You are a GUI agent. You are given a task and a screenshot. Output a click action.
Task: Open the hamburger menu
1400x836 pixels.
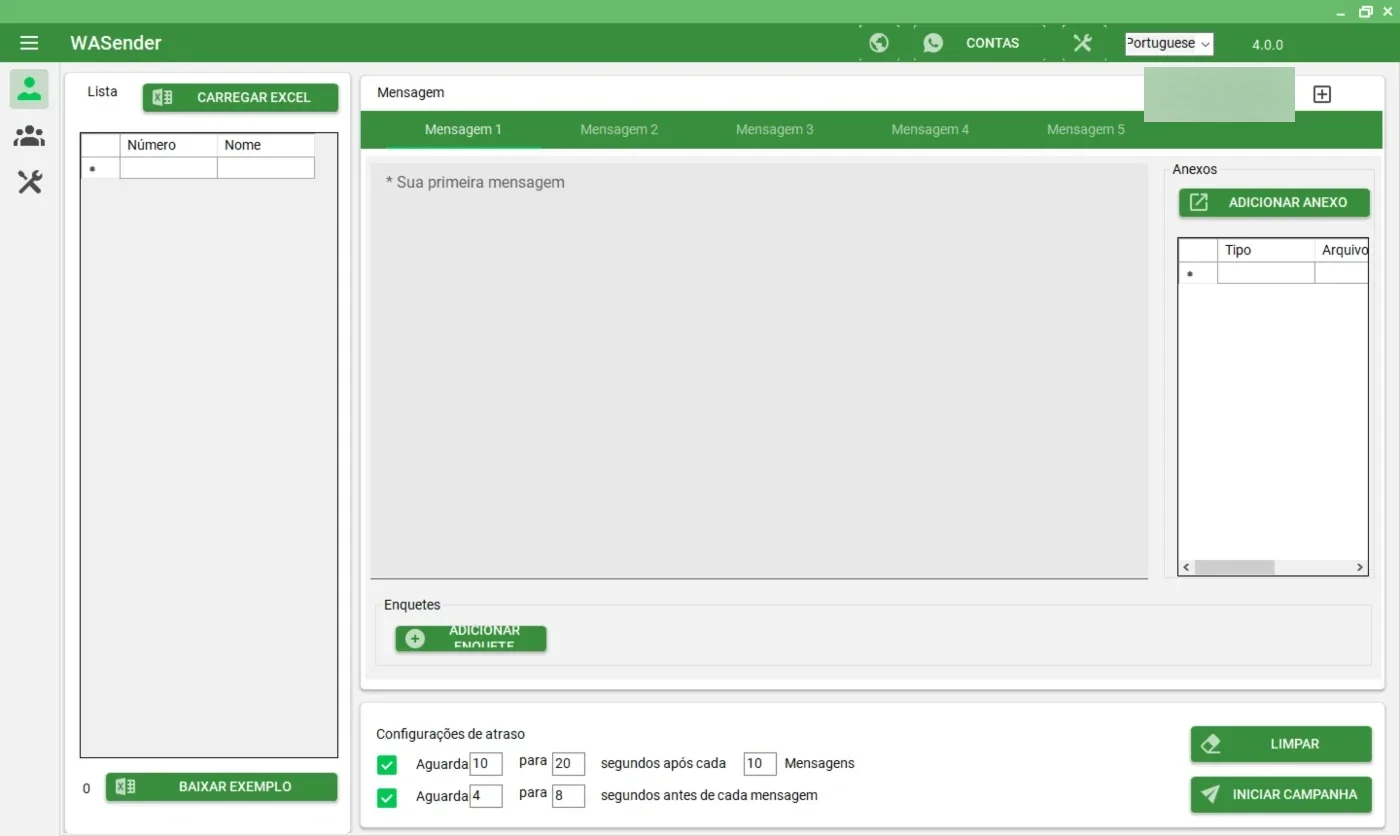coord(29,43)
